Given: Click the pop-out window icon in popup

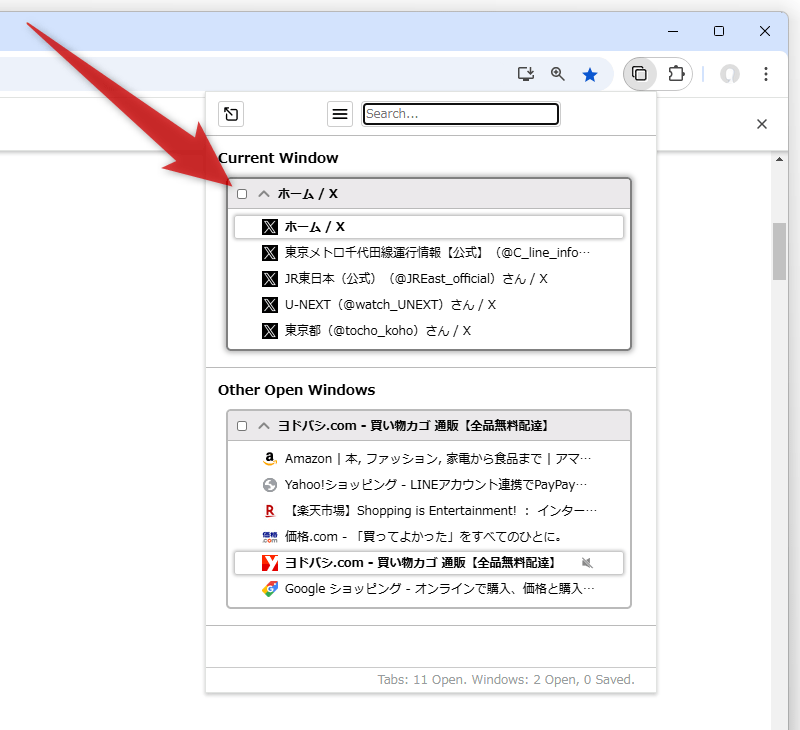Looking at the screenshot, I should pos(231,114).
